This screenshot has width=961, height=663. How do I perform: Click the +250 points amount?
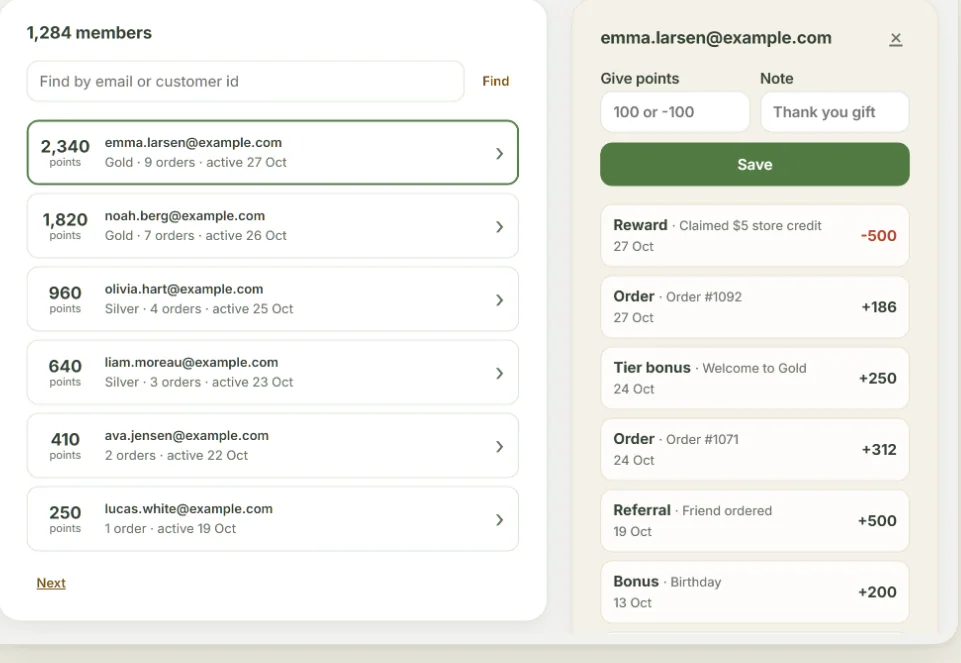(x=878, y=378)
